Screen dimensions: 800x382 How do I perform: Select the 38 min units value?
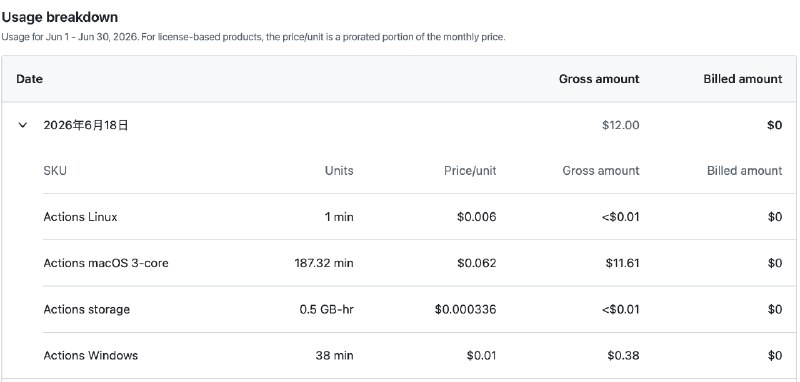[334, 355]
